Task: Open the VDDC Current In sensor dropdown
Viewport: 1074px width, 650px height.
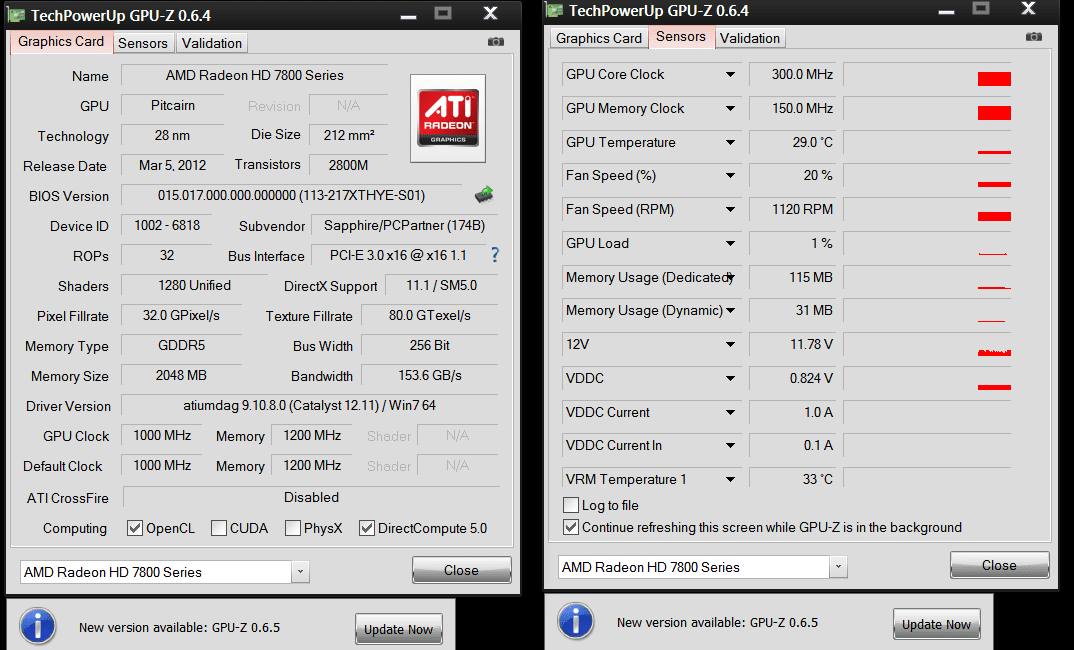Action: (730, 445)
